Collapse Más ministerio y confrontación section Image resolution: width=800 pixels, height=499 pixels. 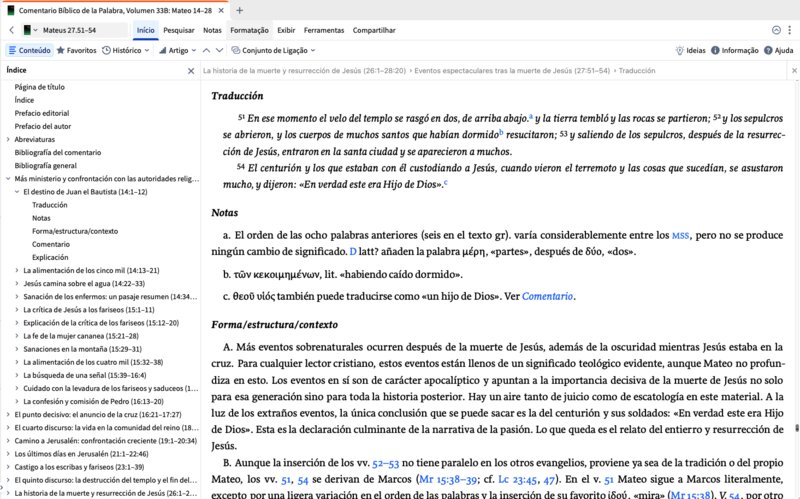[x=8, y=179]
